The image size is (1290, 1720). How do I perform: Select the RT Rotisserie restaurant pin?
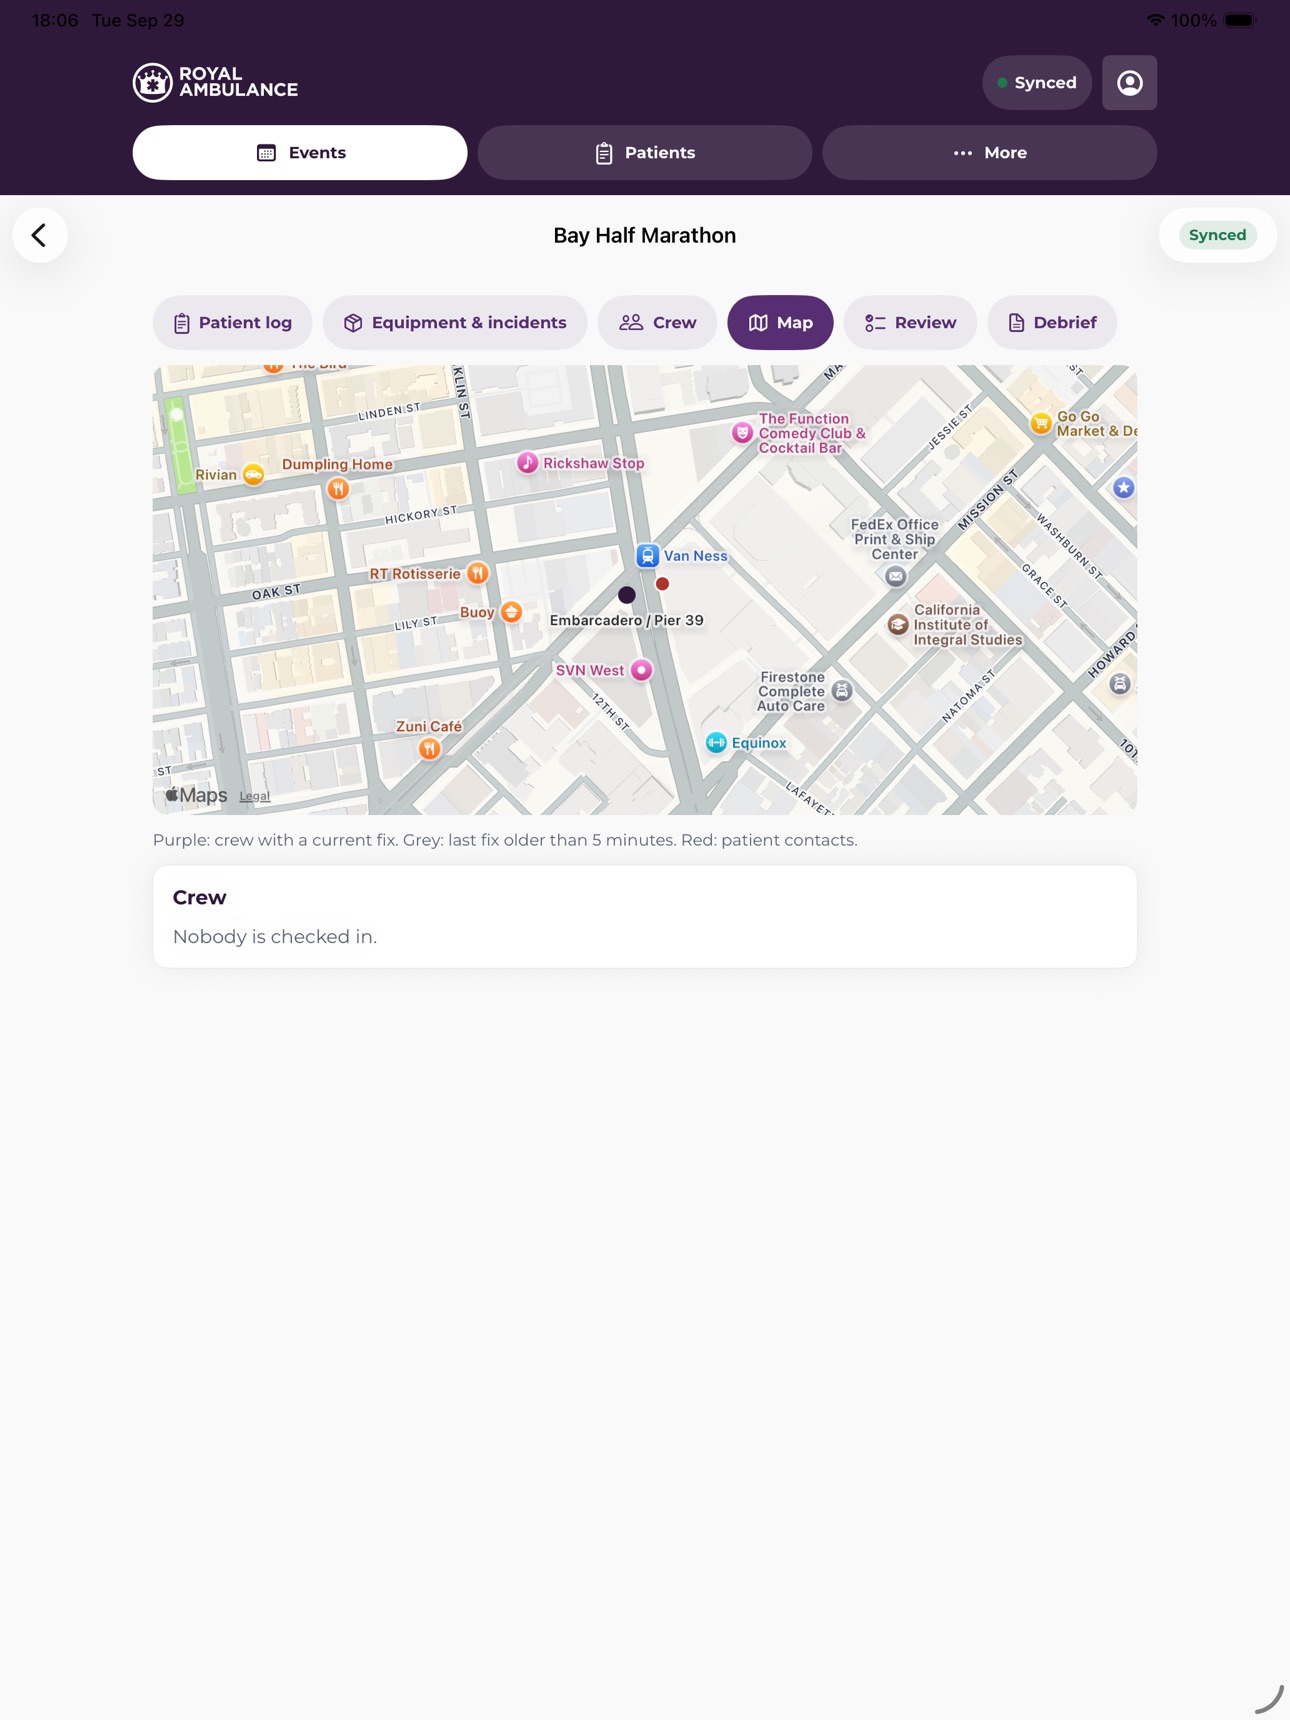click(x=478, y=573)
